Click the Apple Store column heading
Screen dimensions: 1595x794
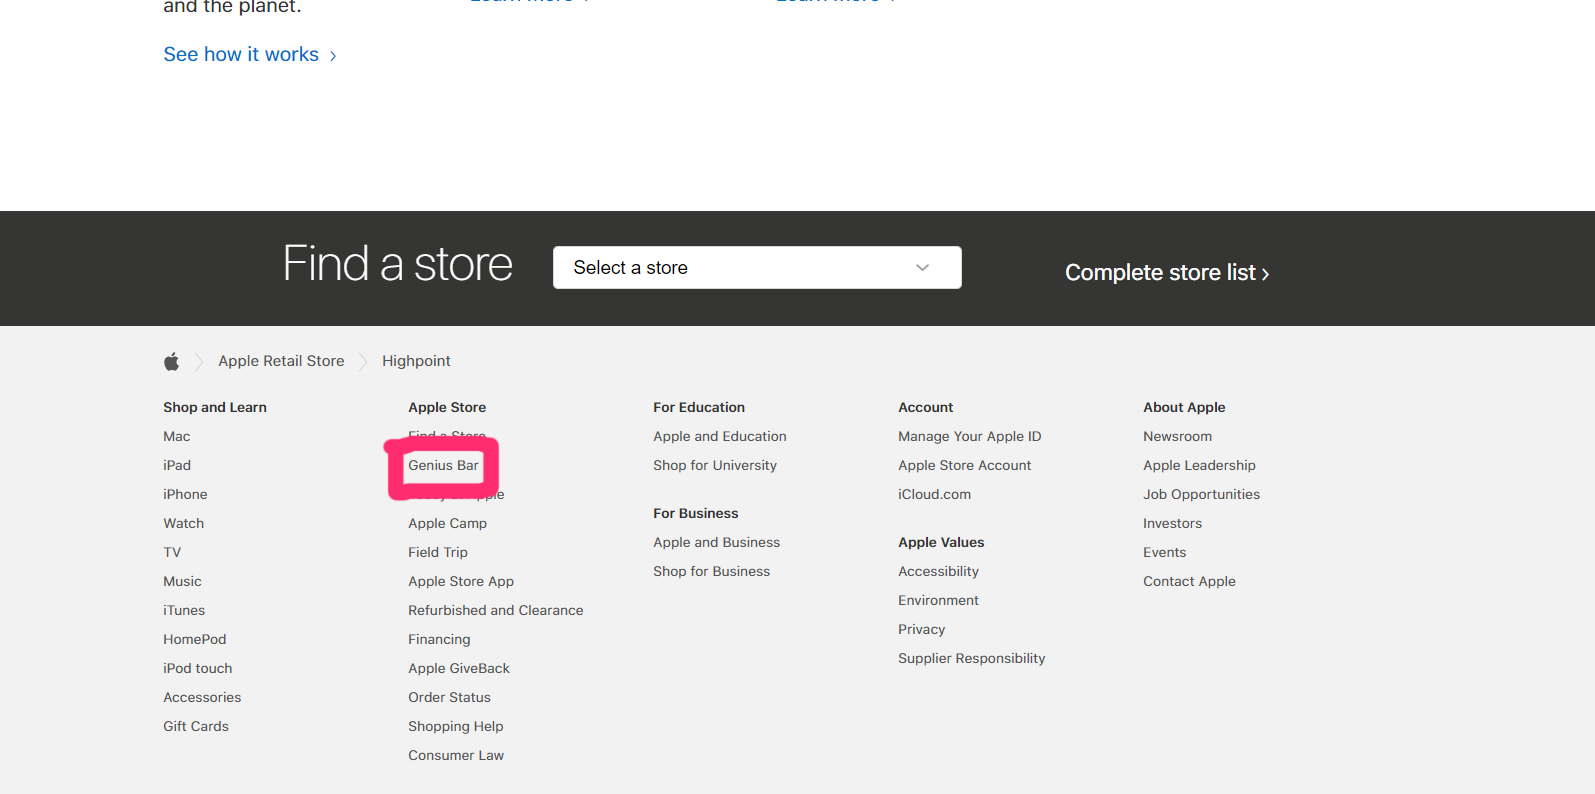[447, 407]
